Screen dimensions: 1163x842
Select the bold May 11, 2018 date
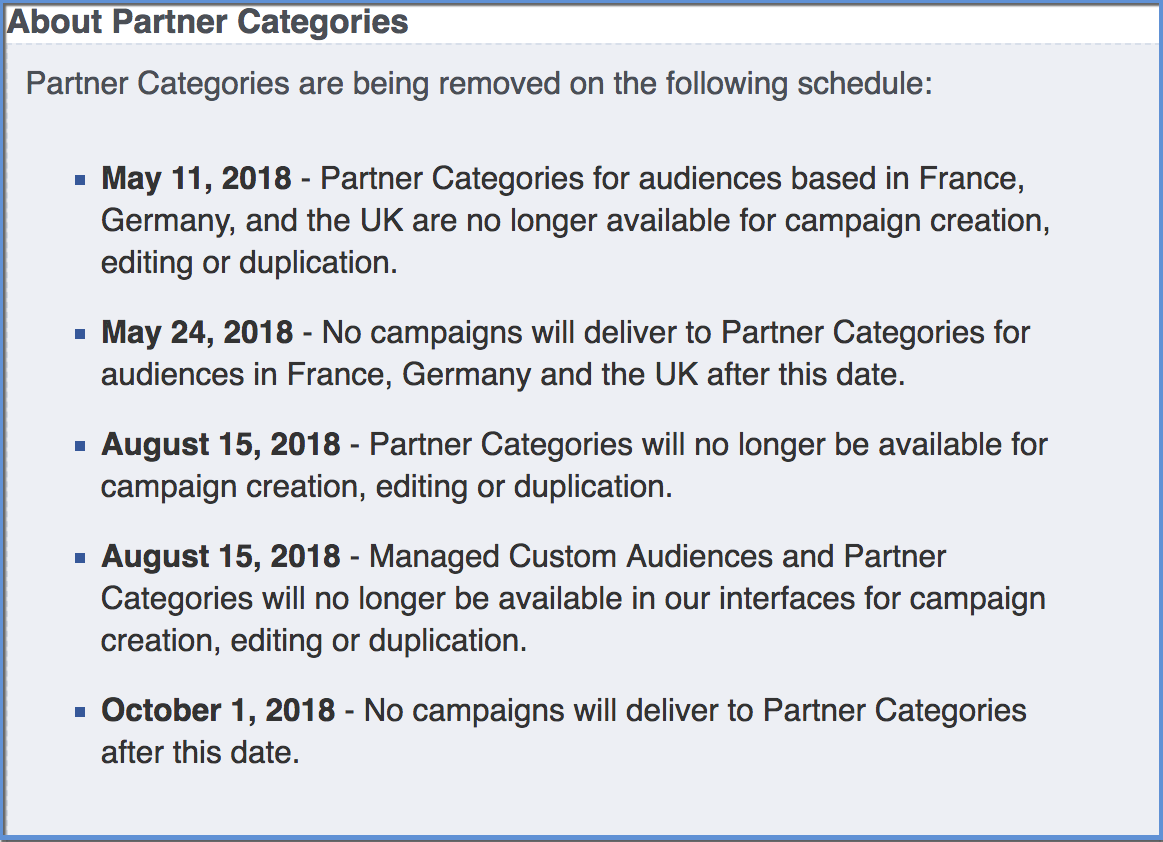[x=197, y=179]
